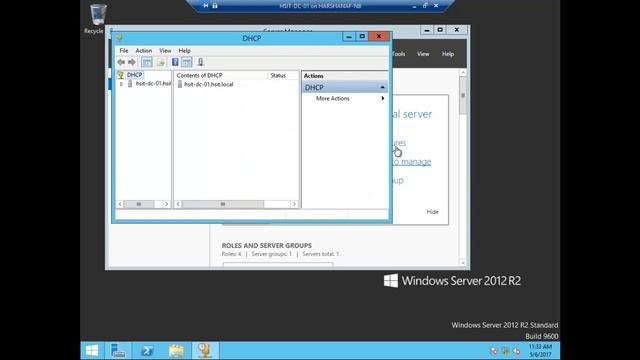The image size is (640, 360).
Task: Click the DHCP window title bar icon
Action: point(120,38)
